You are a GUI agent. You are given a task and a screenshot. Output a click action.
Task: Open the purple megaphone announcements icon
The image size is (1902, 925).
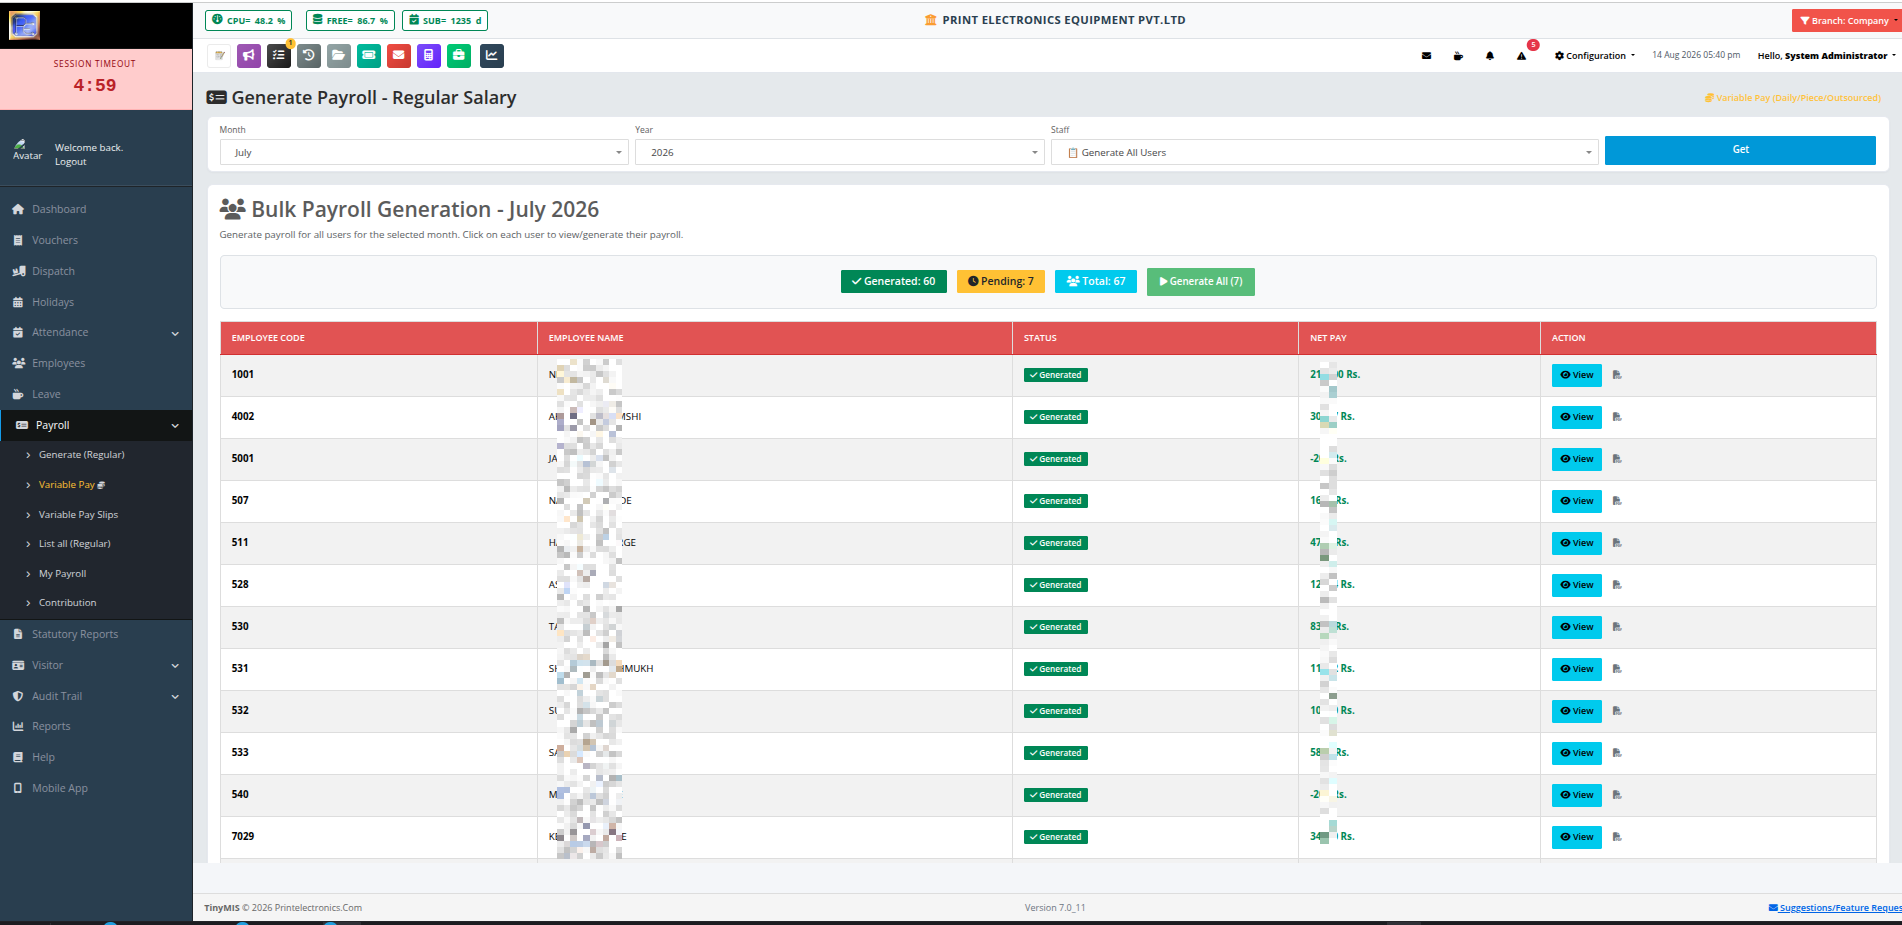[249, 56]
